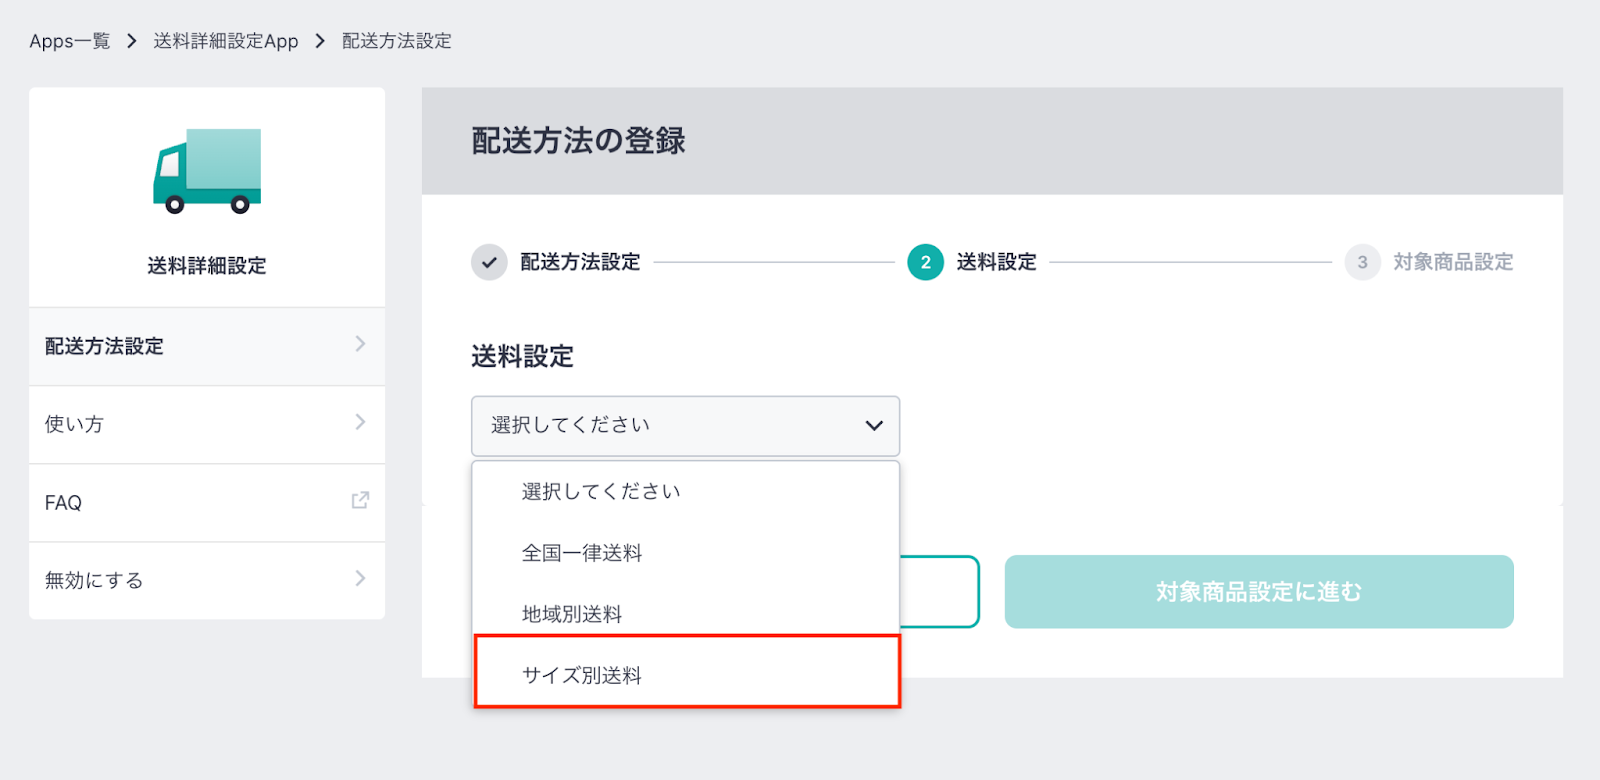This screenshot has width=1600, height=780.
Task: Open the 送料設定 dropdown arrow
Action: 874,426
